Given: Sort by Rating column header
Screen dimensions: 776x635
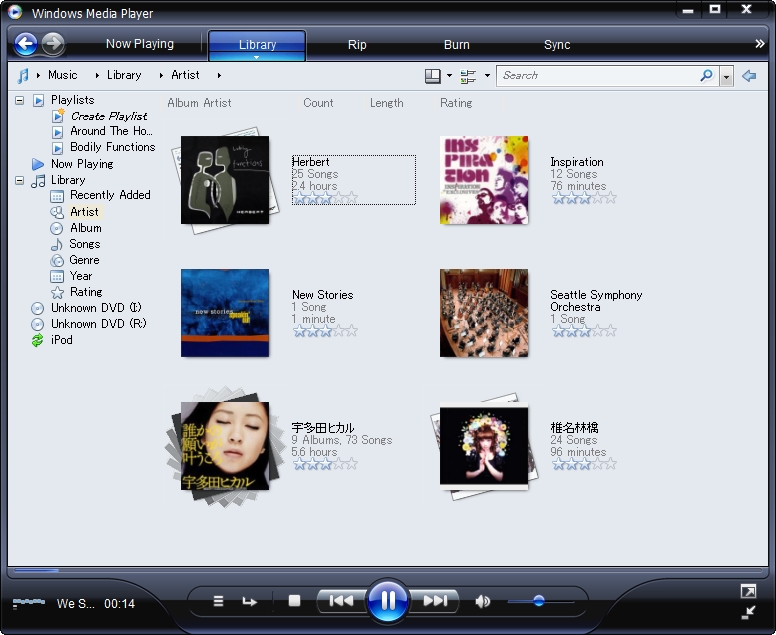Looking at the screenshot, I should point(456,103).
